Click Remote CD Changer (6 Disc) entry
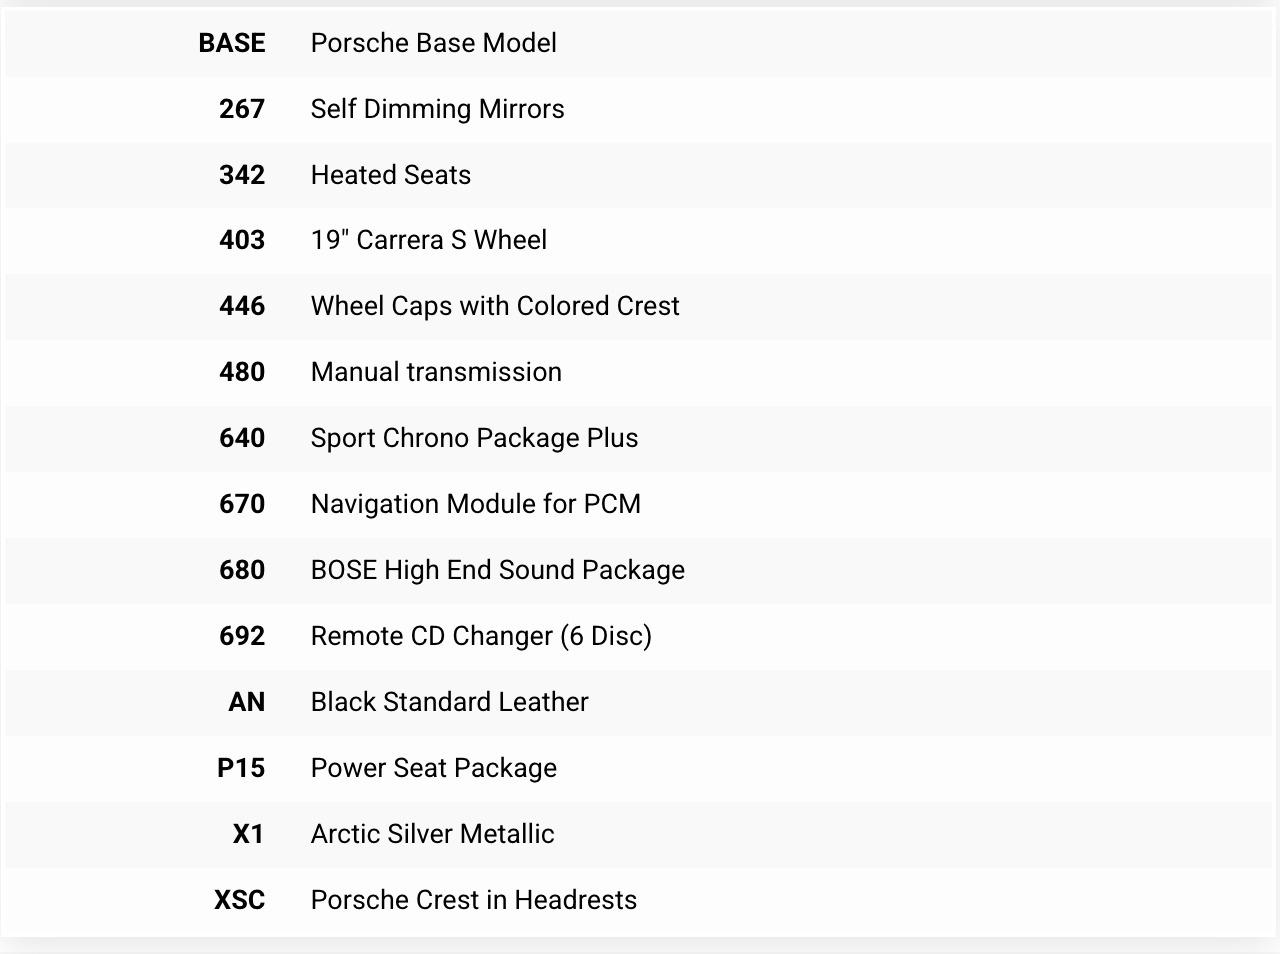Screen dimensions: 1280x954 point(480,636)
